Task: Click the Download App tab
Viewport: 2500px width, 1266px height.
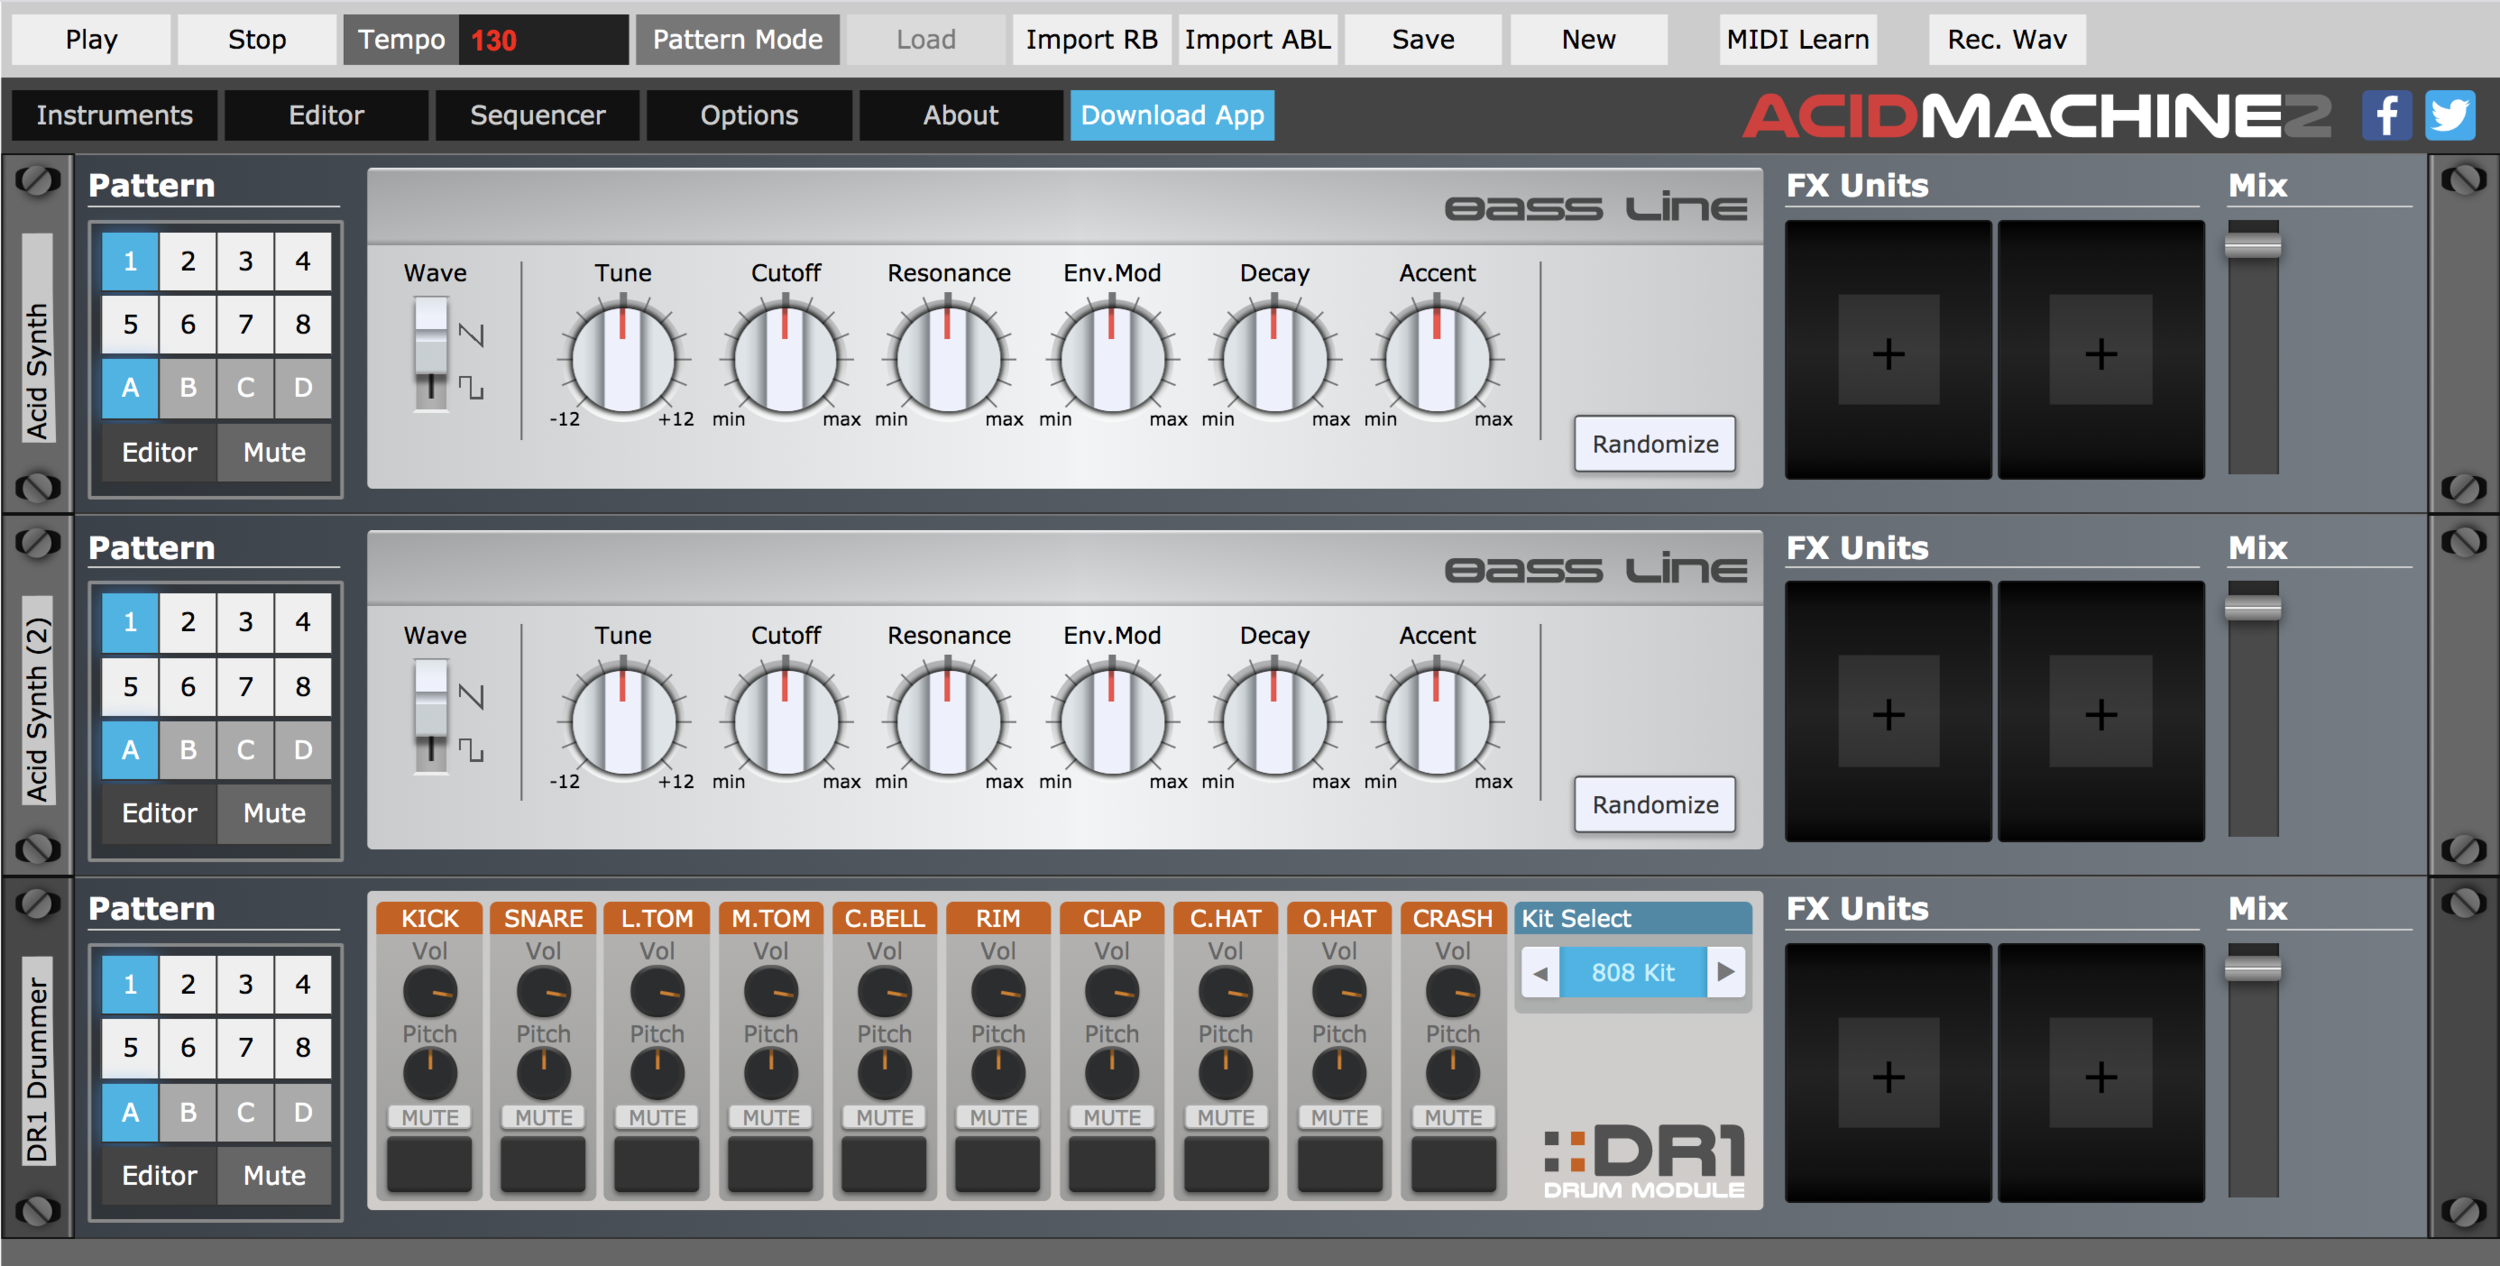Action: click(x=1172, y=115)
